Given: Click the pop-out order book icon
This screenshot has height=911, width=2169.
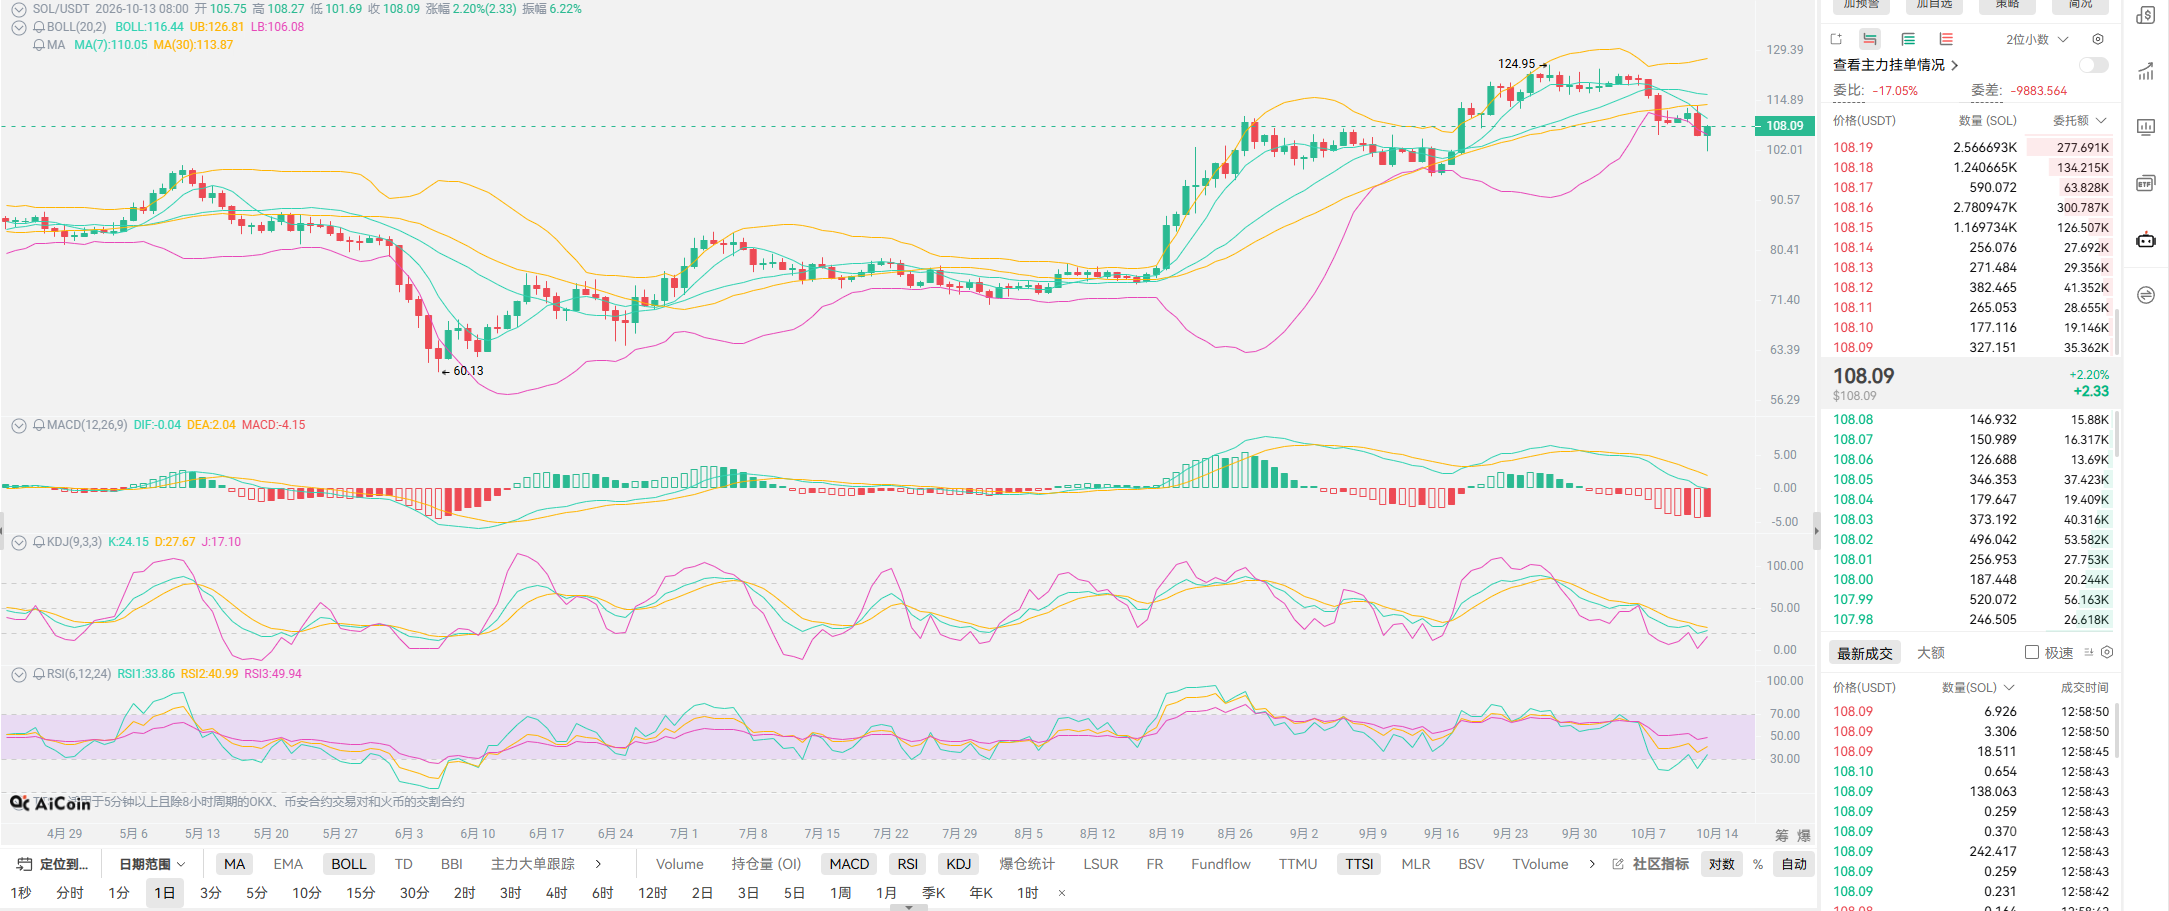Looking at the screenshot, I should click(x=1836, y=39).
